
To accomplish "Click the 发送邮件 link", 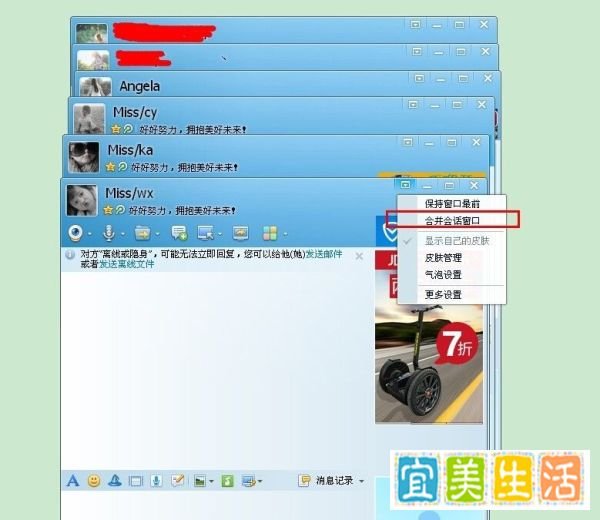I will [324, 254].
